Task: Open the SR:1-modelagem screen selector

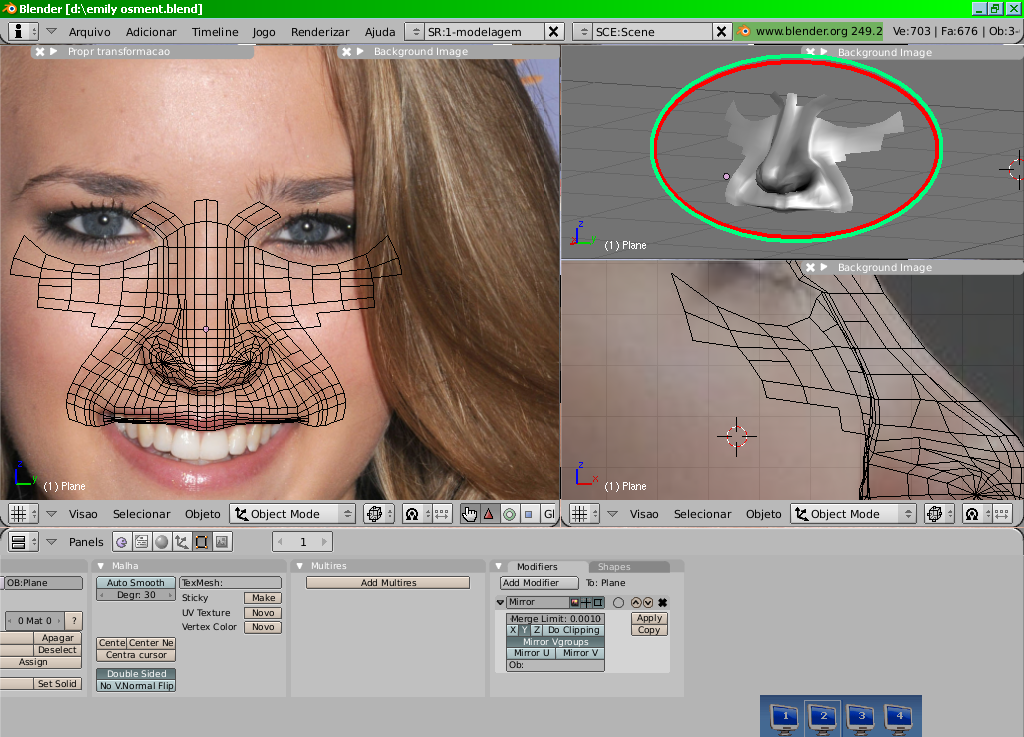Action: click(x=415, y=32)
